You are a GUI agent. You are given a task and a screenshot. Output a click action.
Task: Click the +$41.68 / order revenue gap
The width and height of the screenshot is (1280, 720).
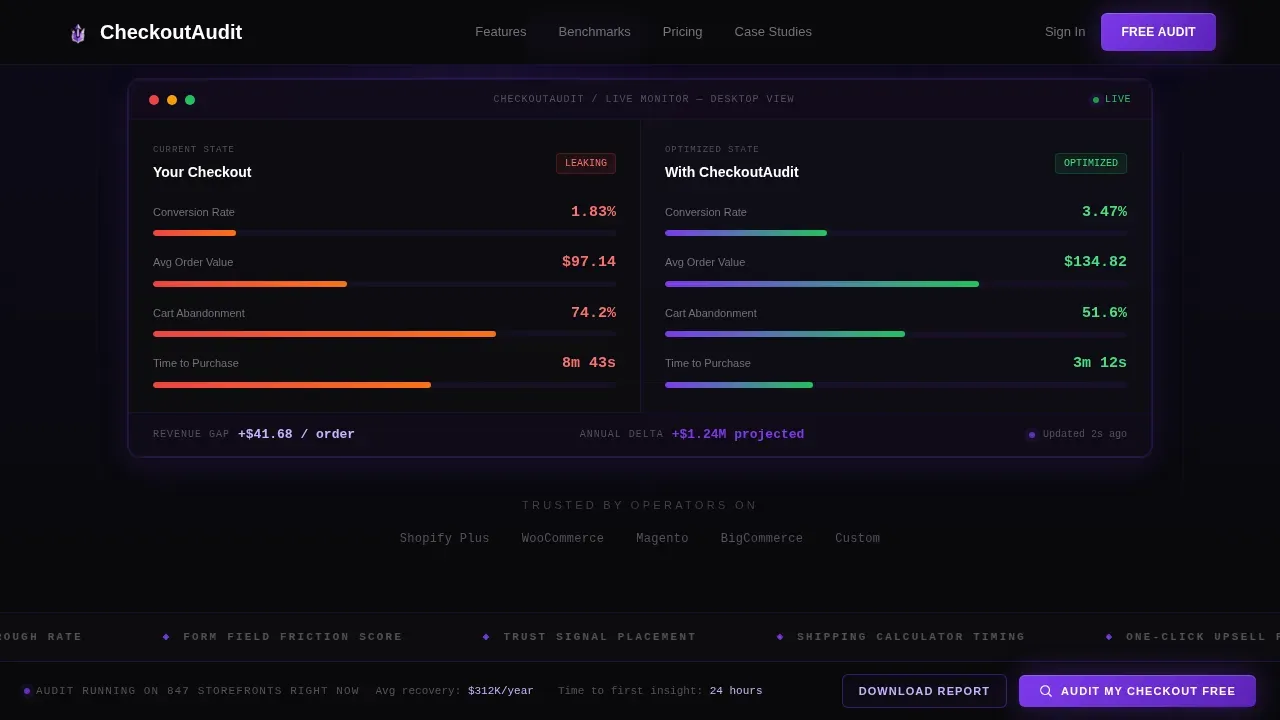tap(296, 434)
